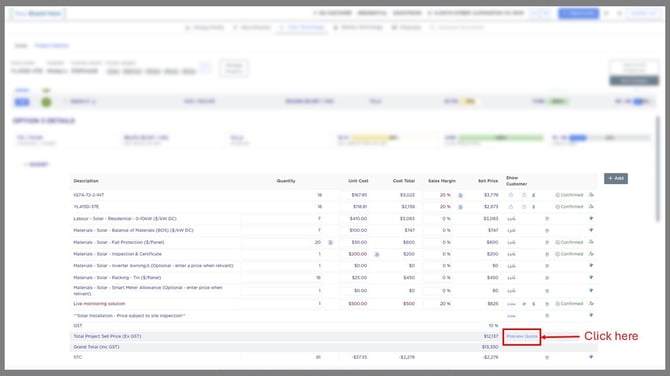Click Confirmed status in Fall Protection row
The height and width of the screenshot is (376, 670).
(569, 242)
